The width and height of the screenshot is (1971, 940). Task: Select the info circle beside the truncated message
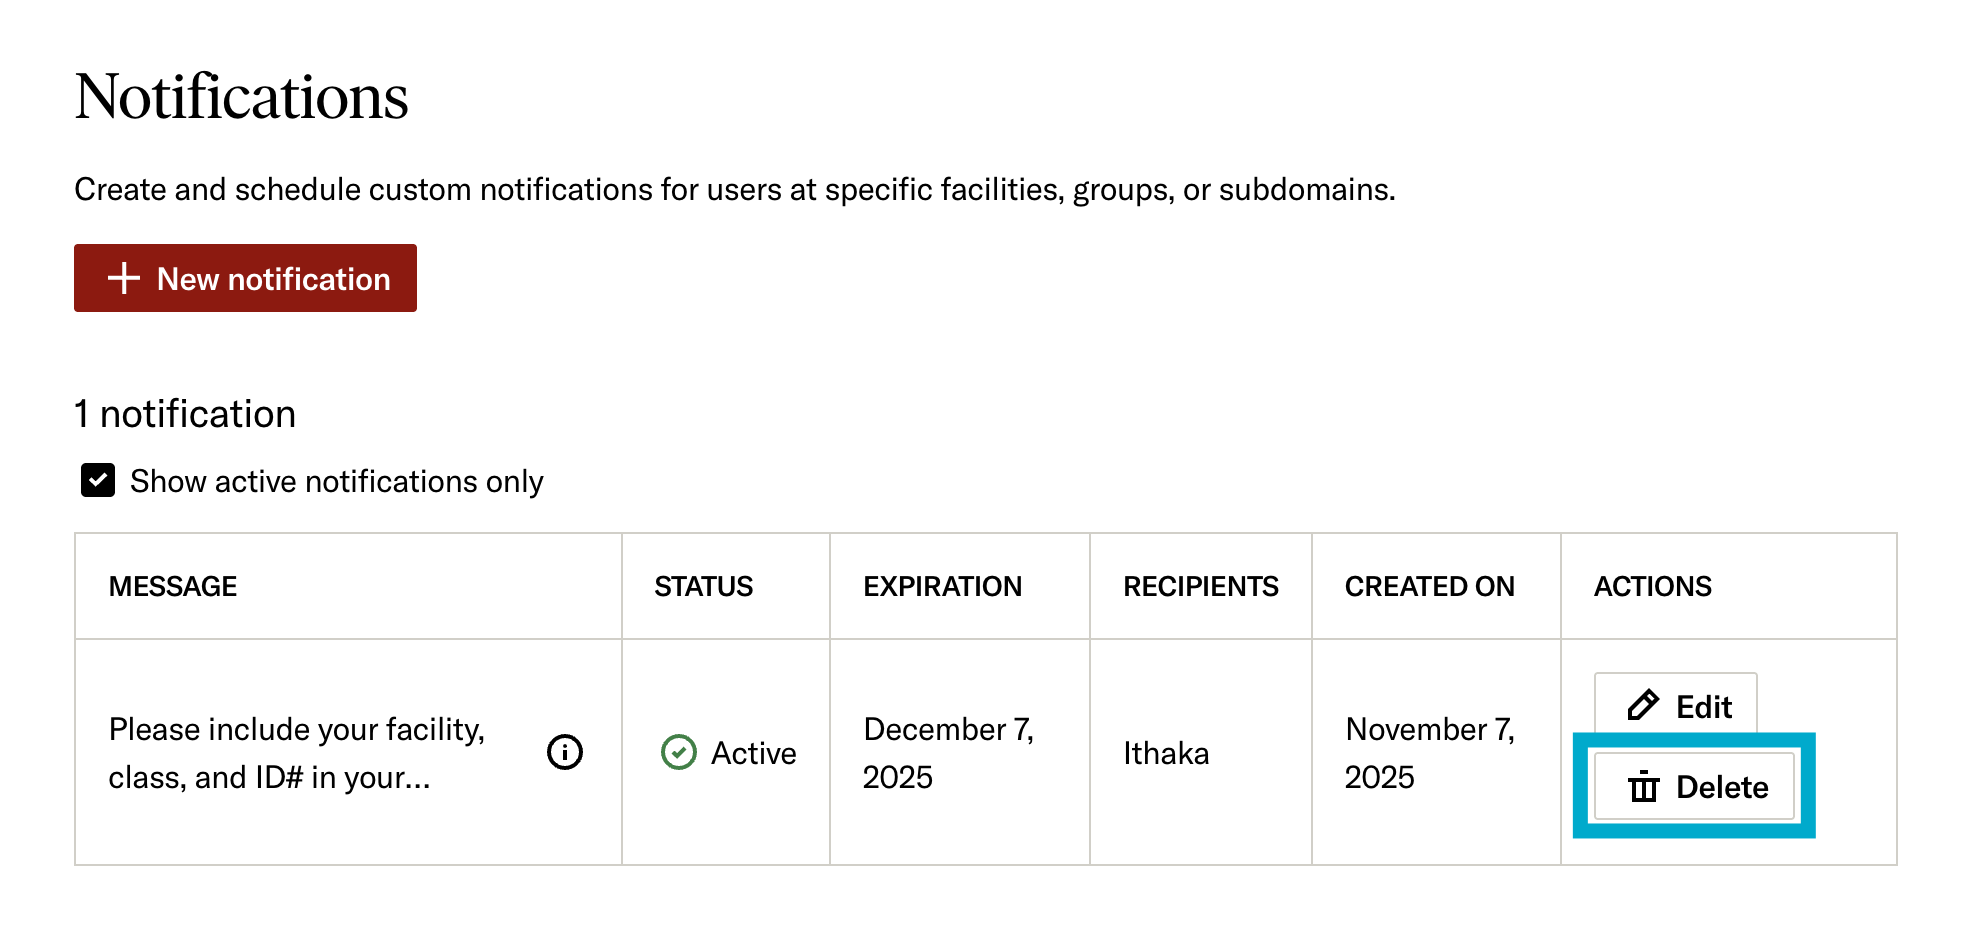564,753
